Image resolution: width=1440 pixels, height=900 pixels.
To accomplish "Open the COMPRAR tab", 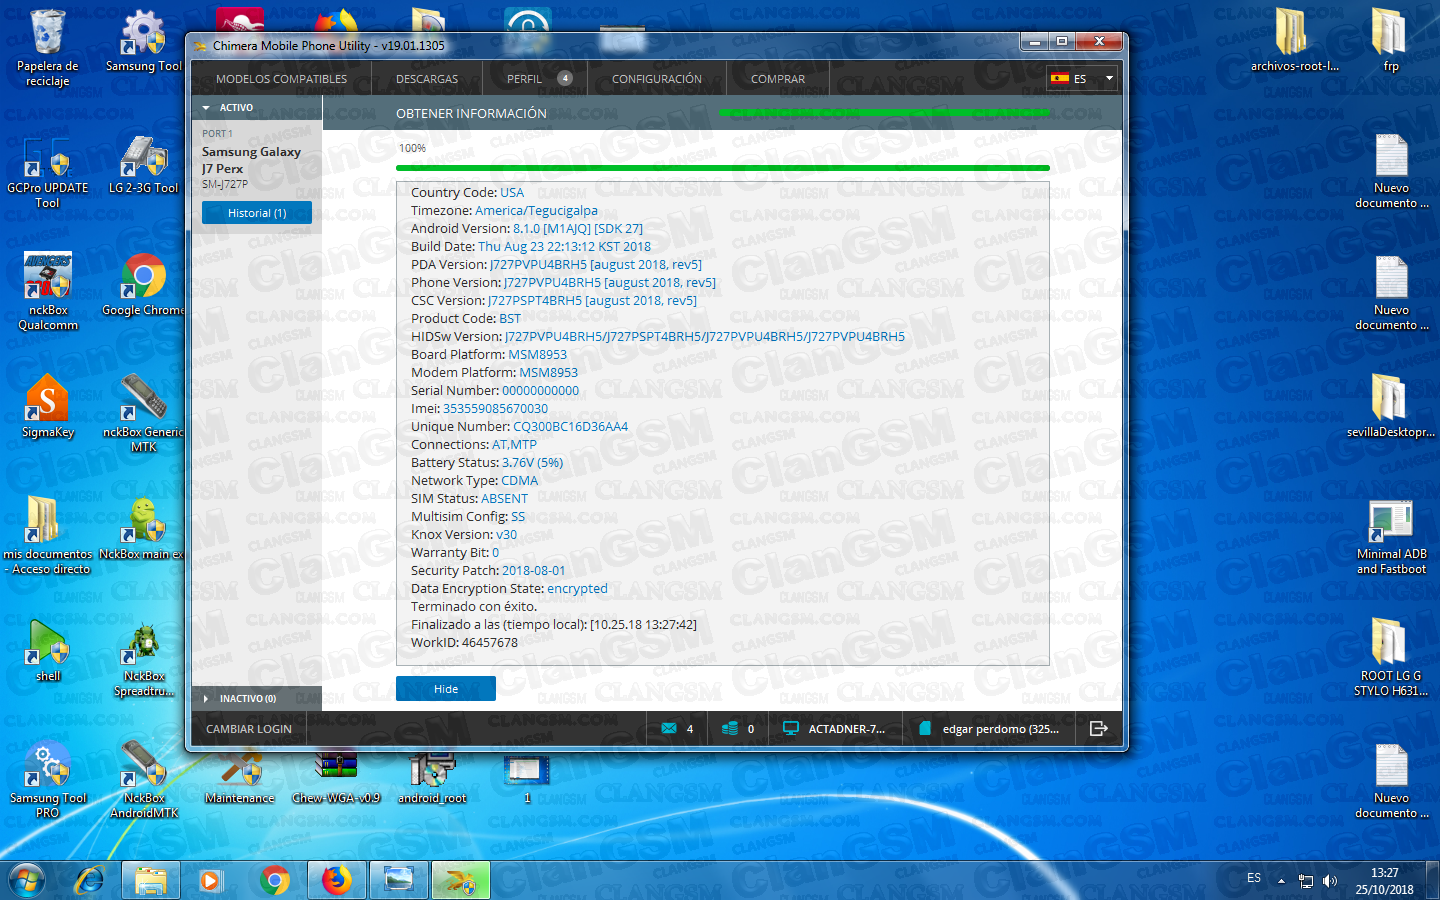I will tap(778, 79).
